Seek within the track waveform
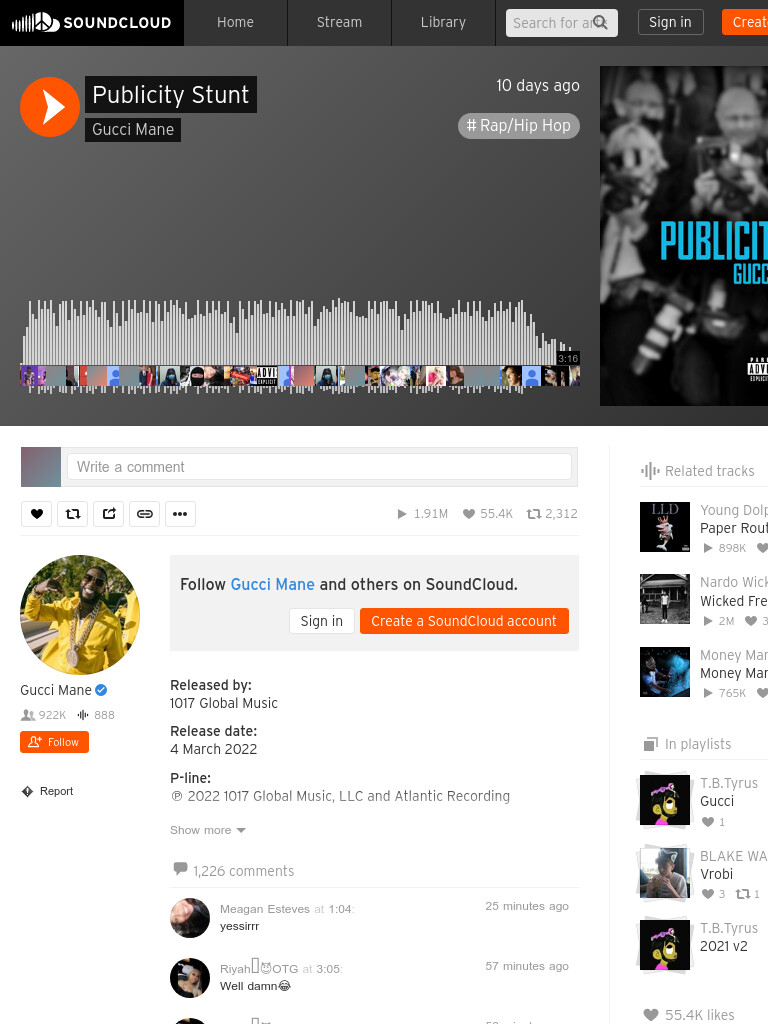 (300, 346)
